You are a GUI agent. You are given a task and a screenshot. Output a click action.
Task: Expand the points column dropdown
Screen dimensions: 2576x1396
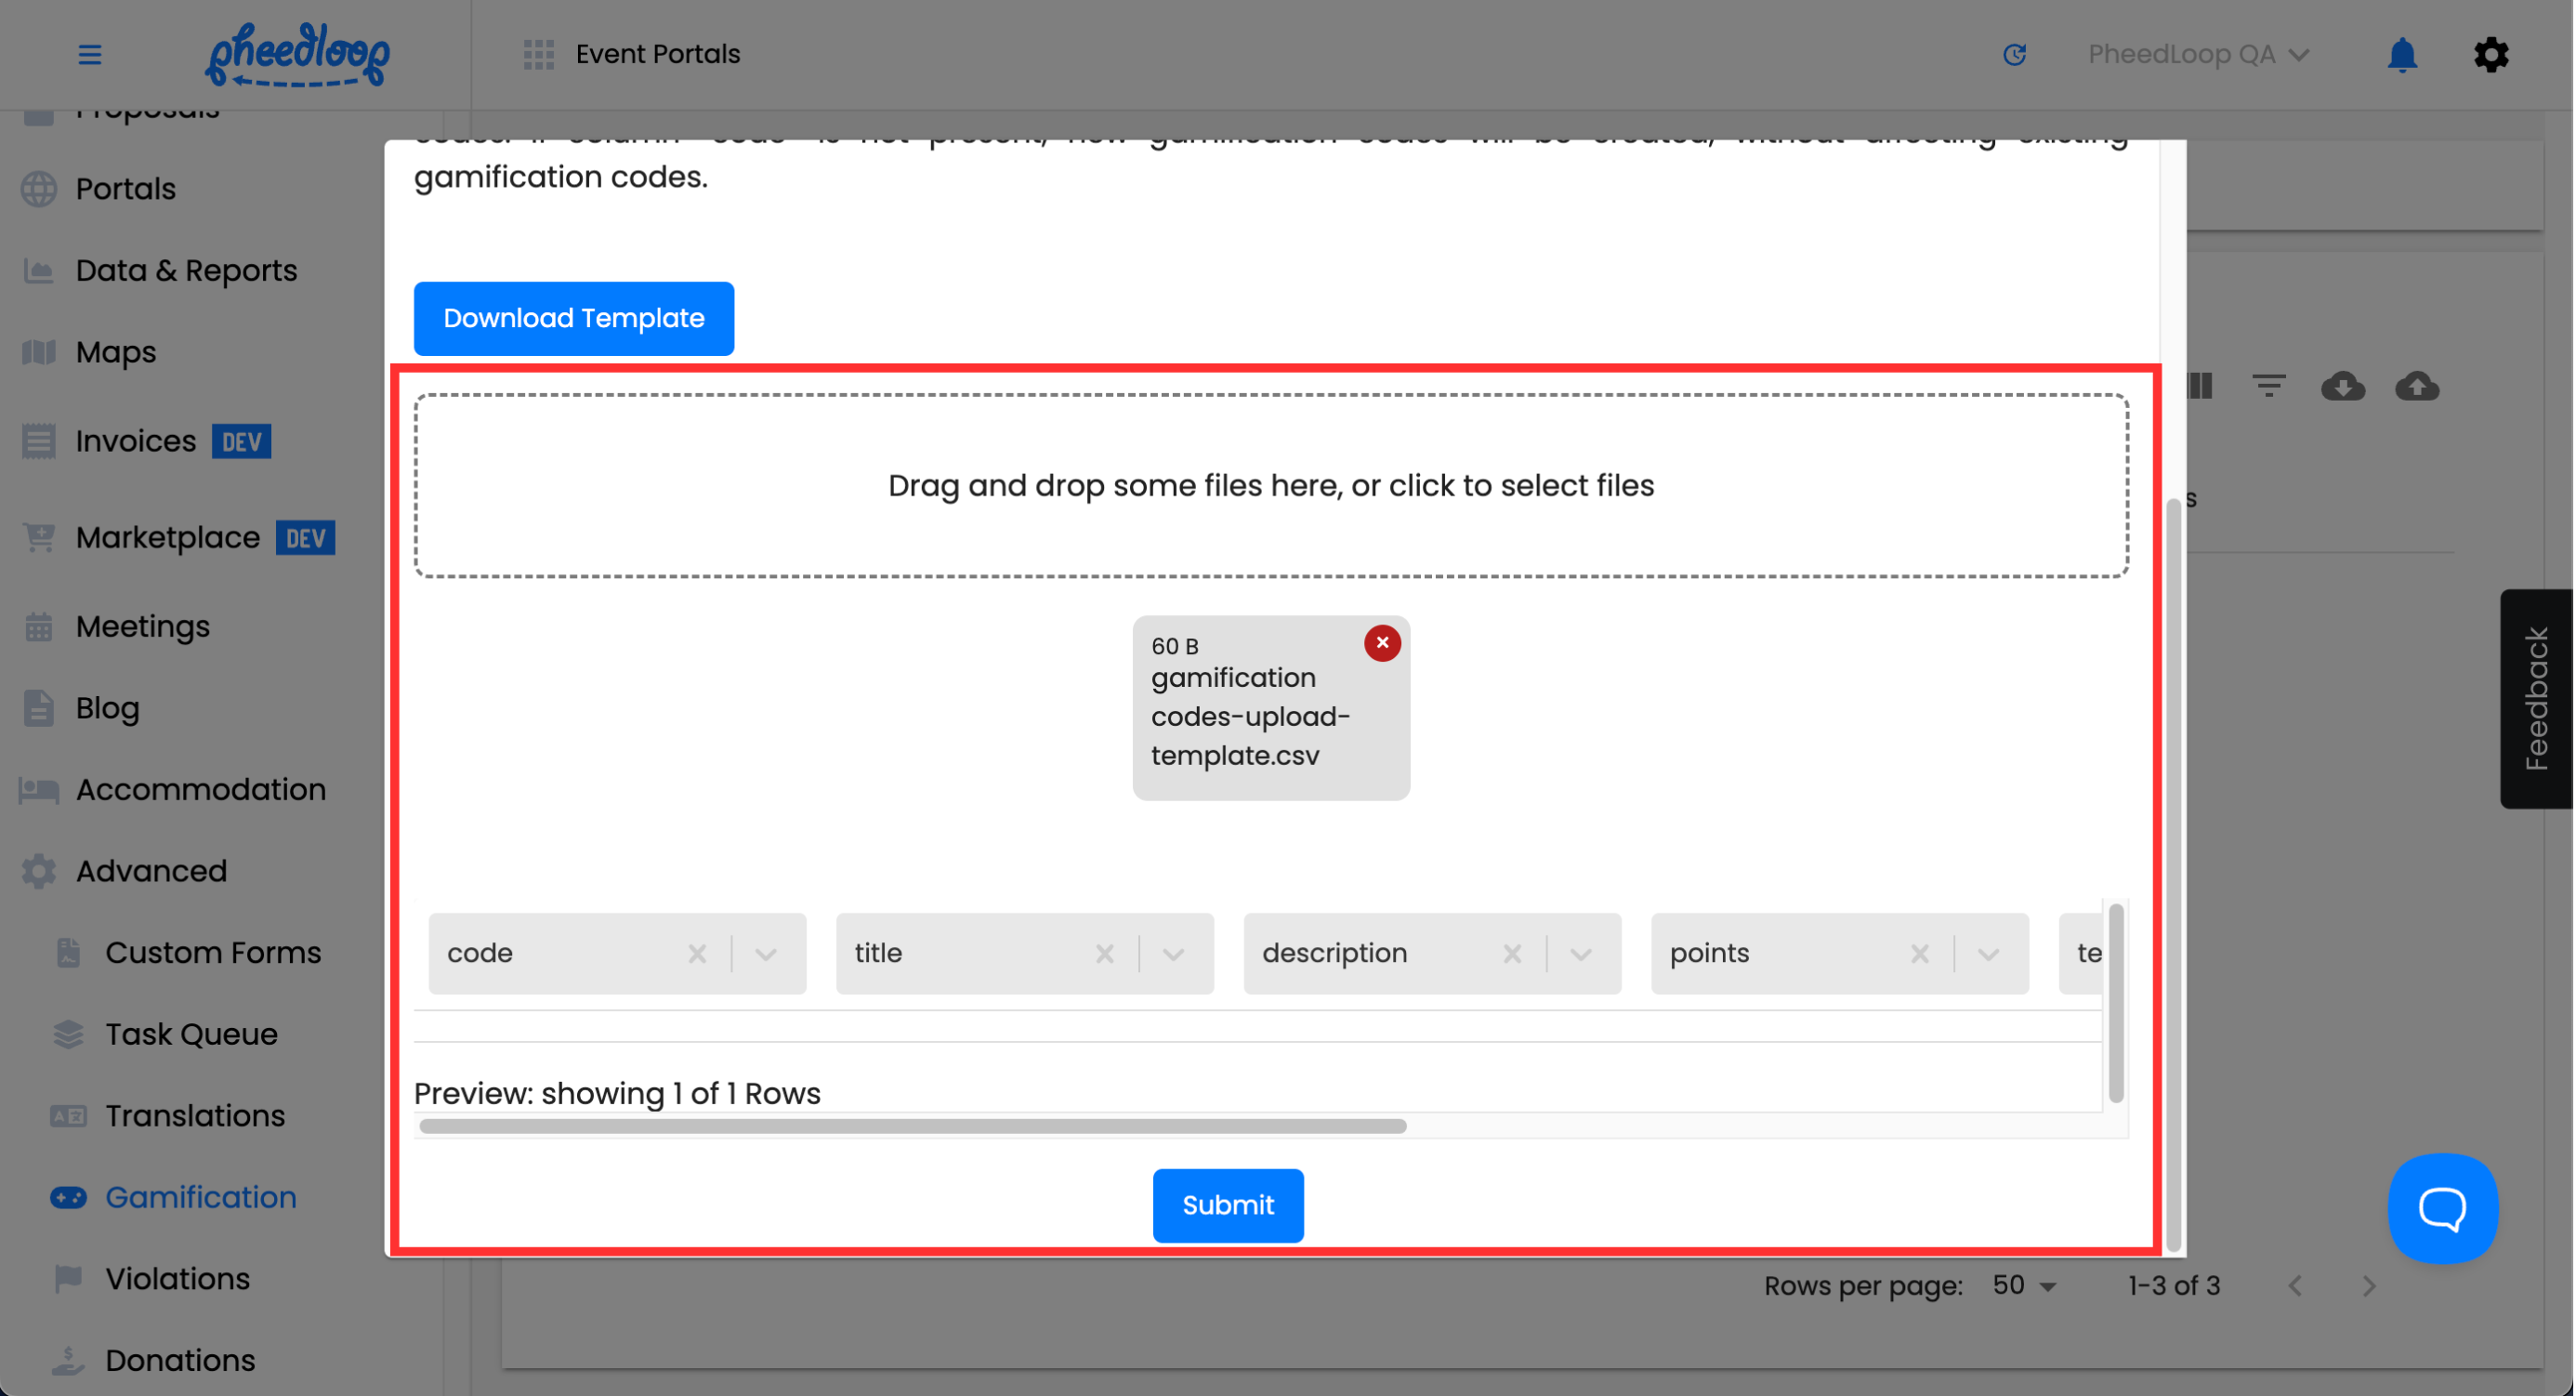[x=1988, y=954]
